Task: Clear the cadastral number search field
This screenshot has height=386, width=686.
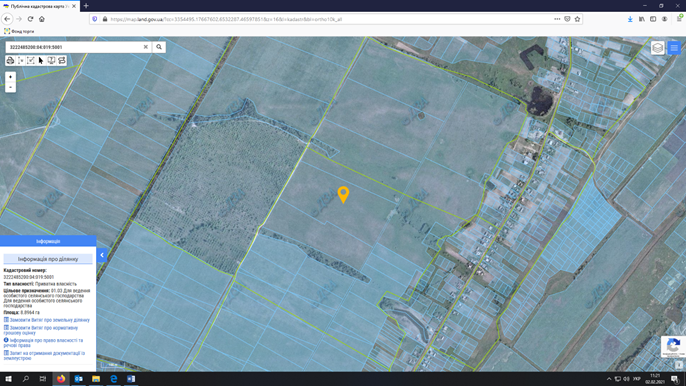Action: tap(146, 47)
